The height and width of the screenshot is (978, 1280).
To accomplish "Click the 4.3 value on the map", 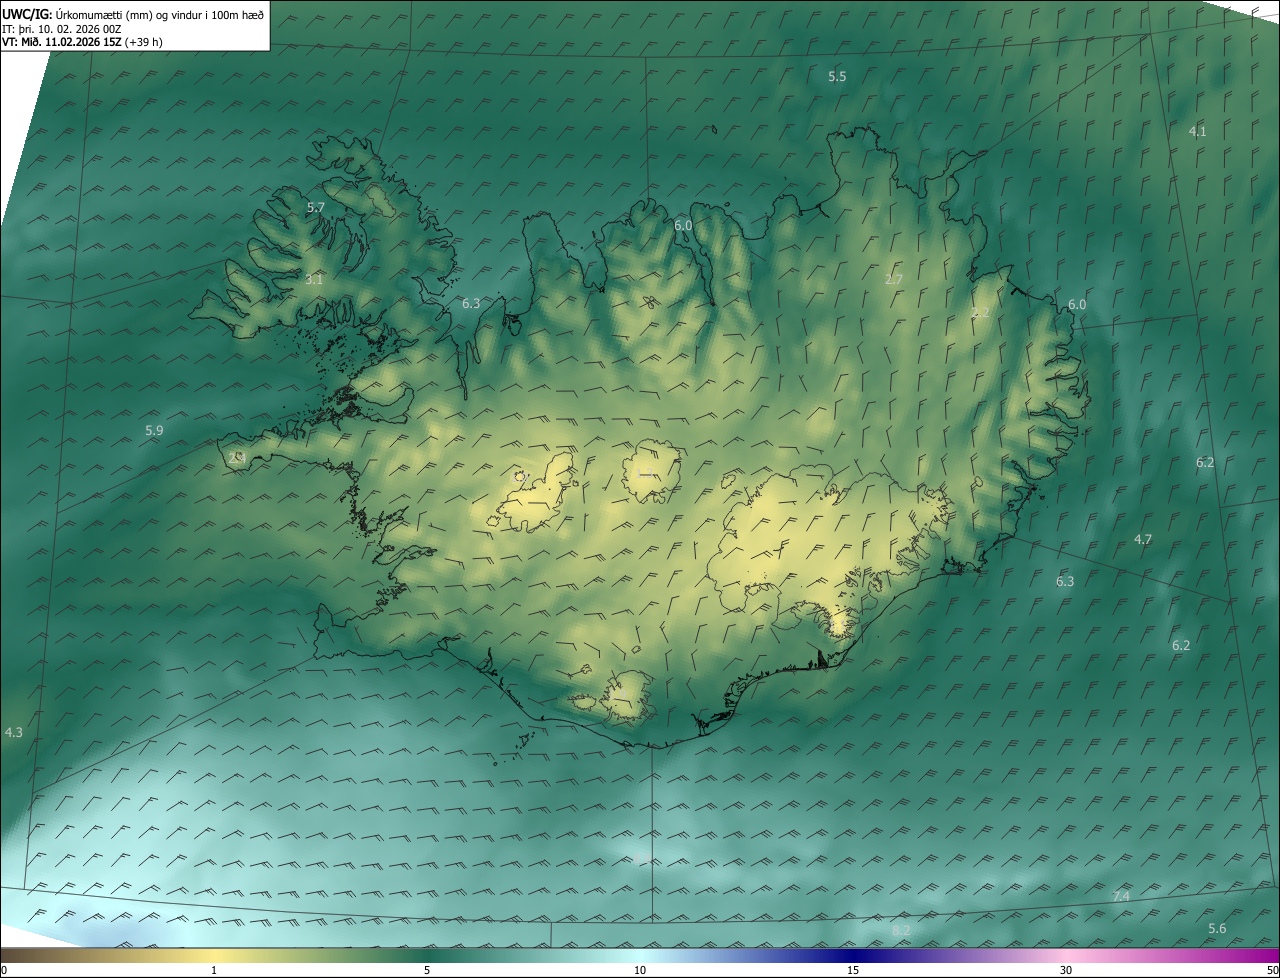I will click(x=13, y=732).
